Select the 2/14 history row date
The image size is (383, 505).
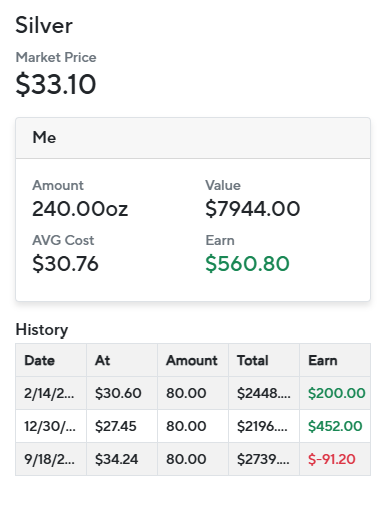pos(49,393)
